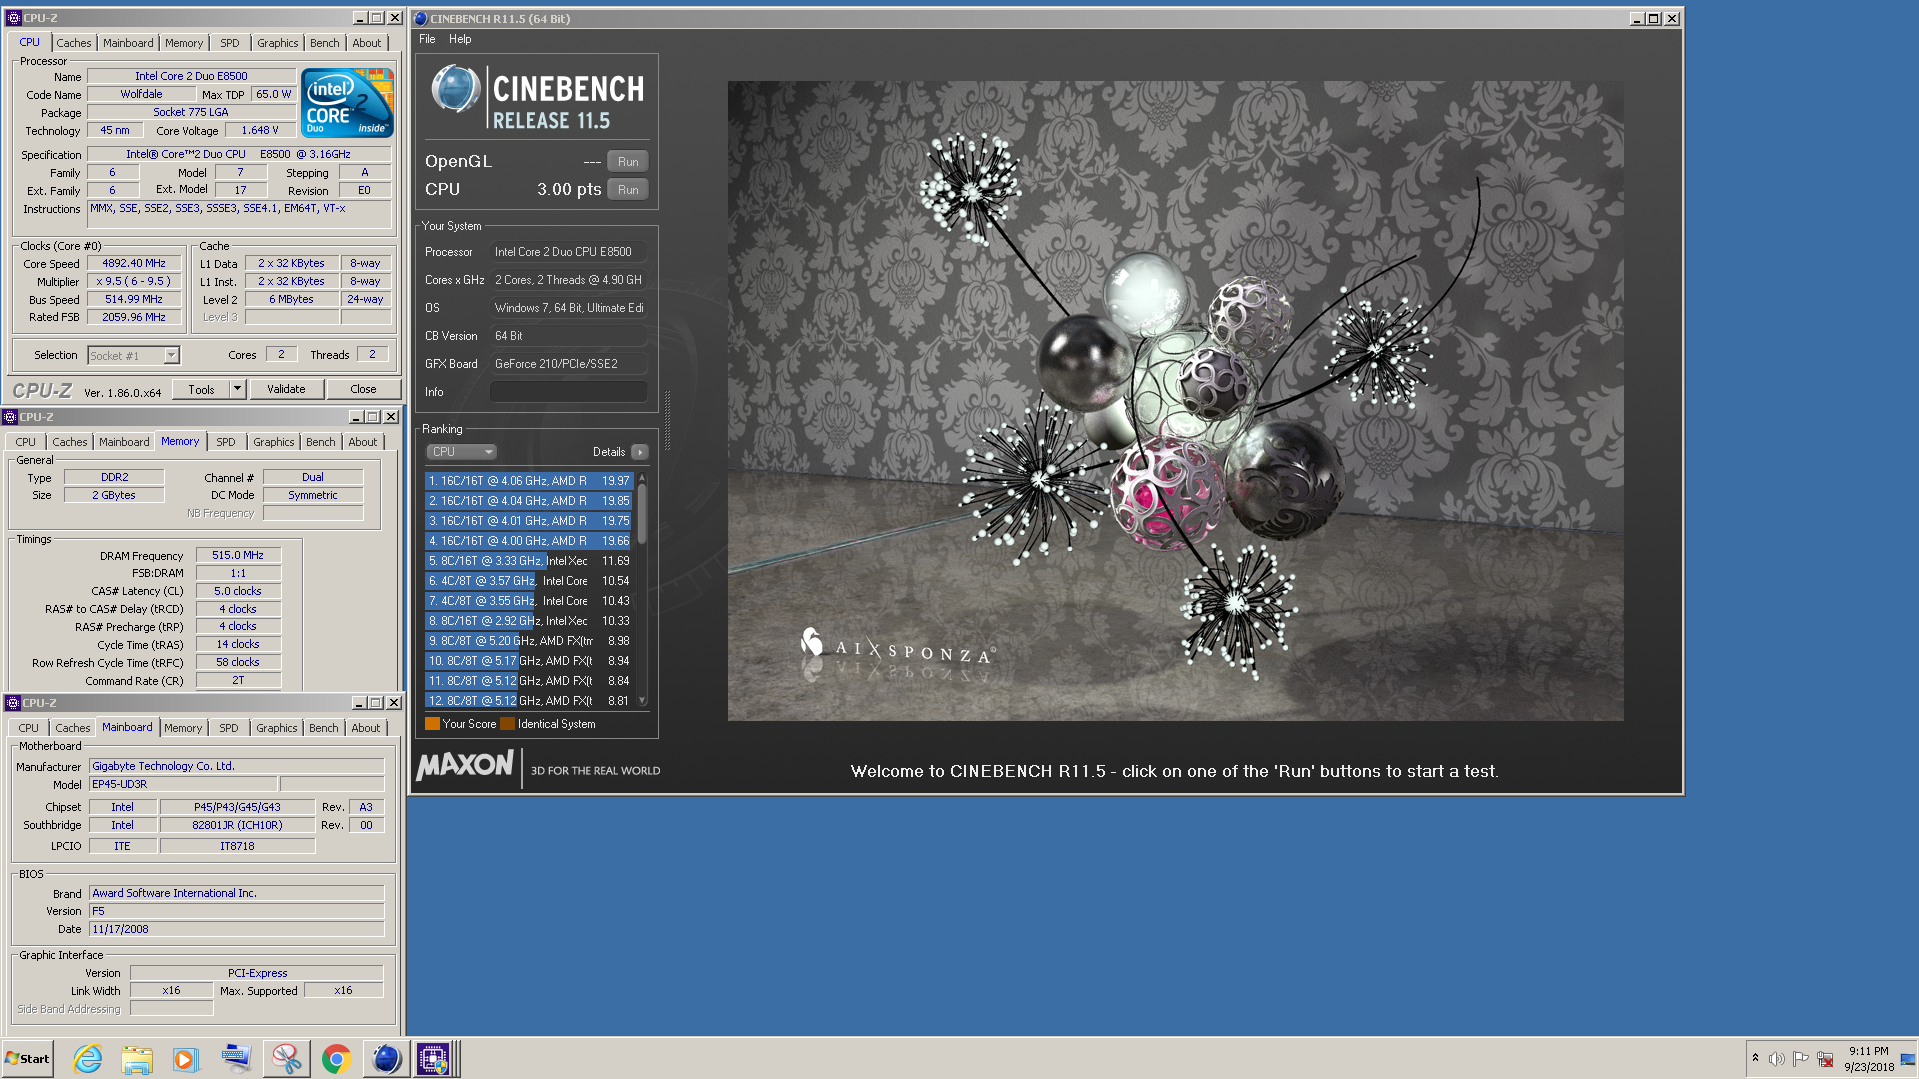Click the MAXON logo in Cinebench
Viewport: 1919px width, 1079px height.
point(465,766)
